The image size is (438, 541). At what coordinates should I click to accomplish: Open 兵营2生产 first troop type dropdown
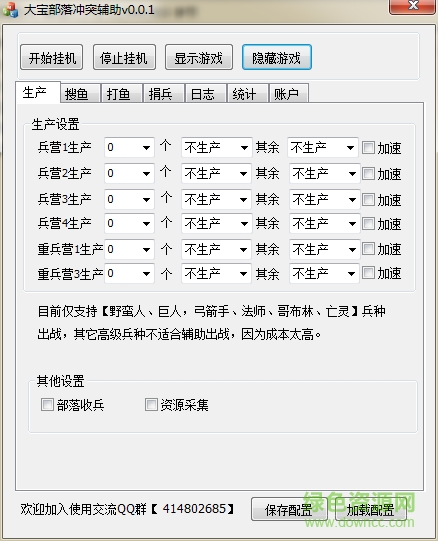tap(217, 173)
